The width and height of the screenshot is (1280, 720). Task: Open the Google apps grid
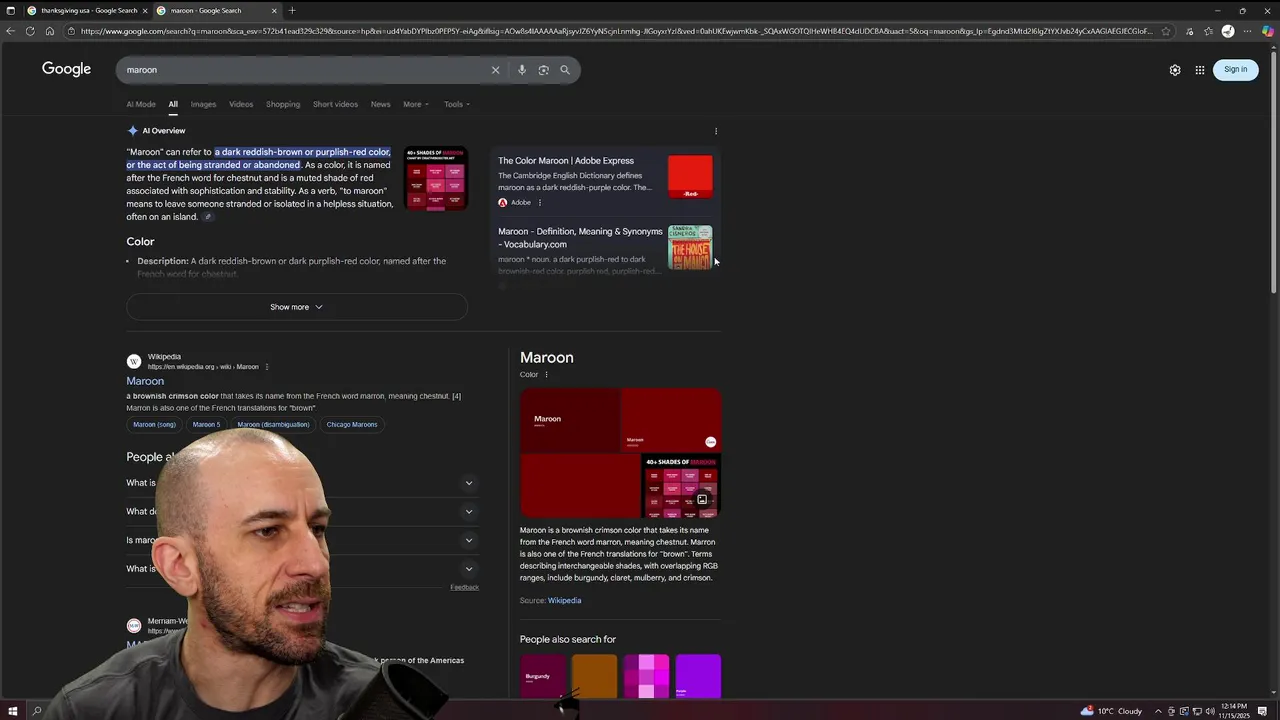[x=1200, y=70]
